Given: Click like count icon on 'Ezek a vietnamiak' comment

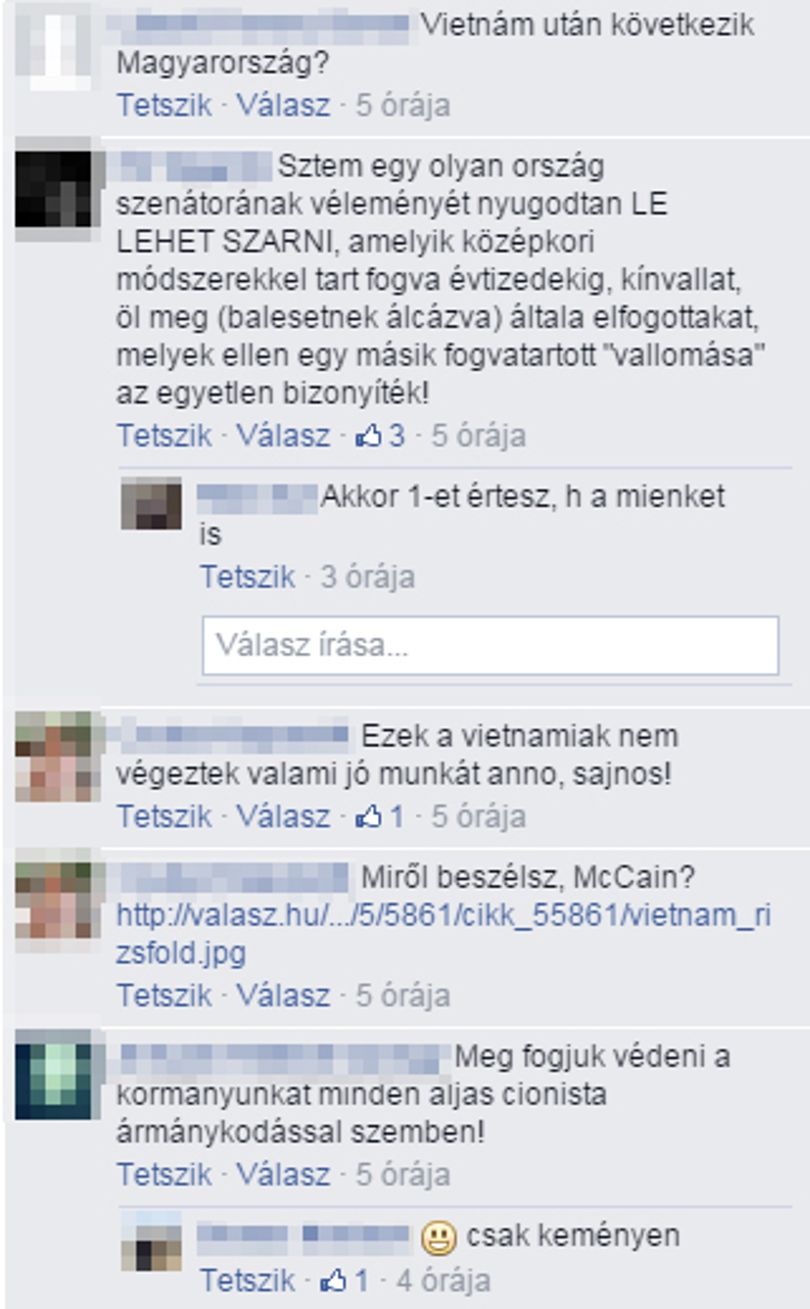Looking at the screenshot, I should [368, 816].
